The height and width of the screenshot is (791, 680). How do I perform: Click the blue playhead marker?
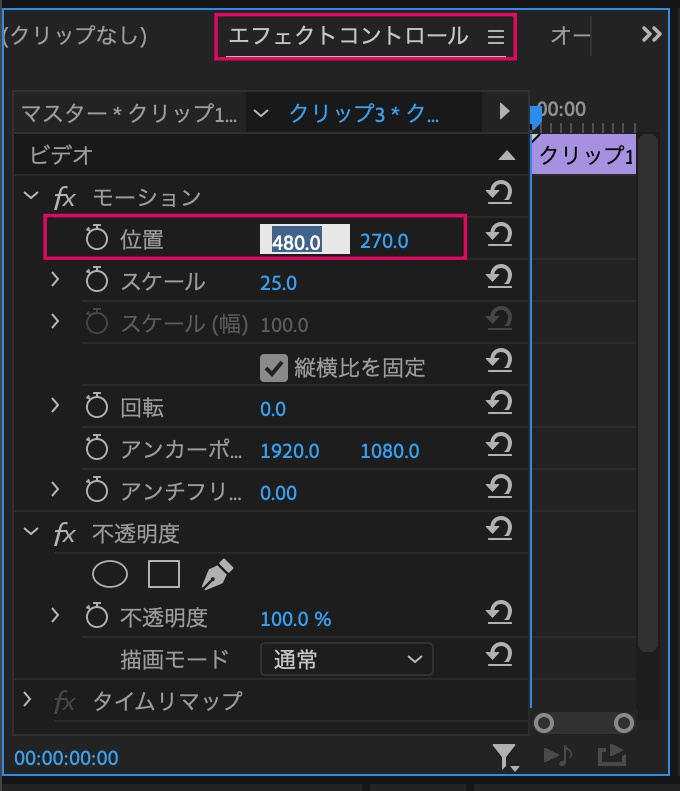pyautogui.click(x=535, y=118)
